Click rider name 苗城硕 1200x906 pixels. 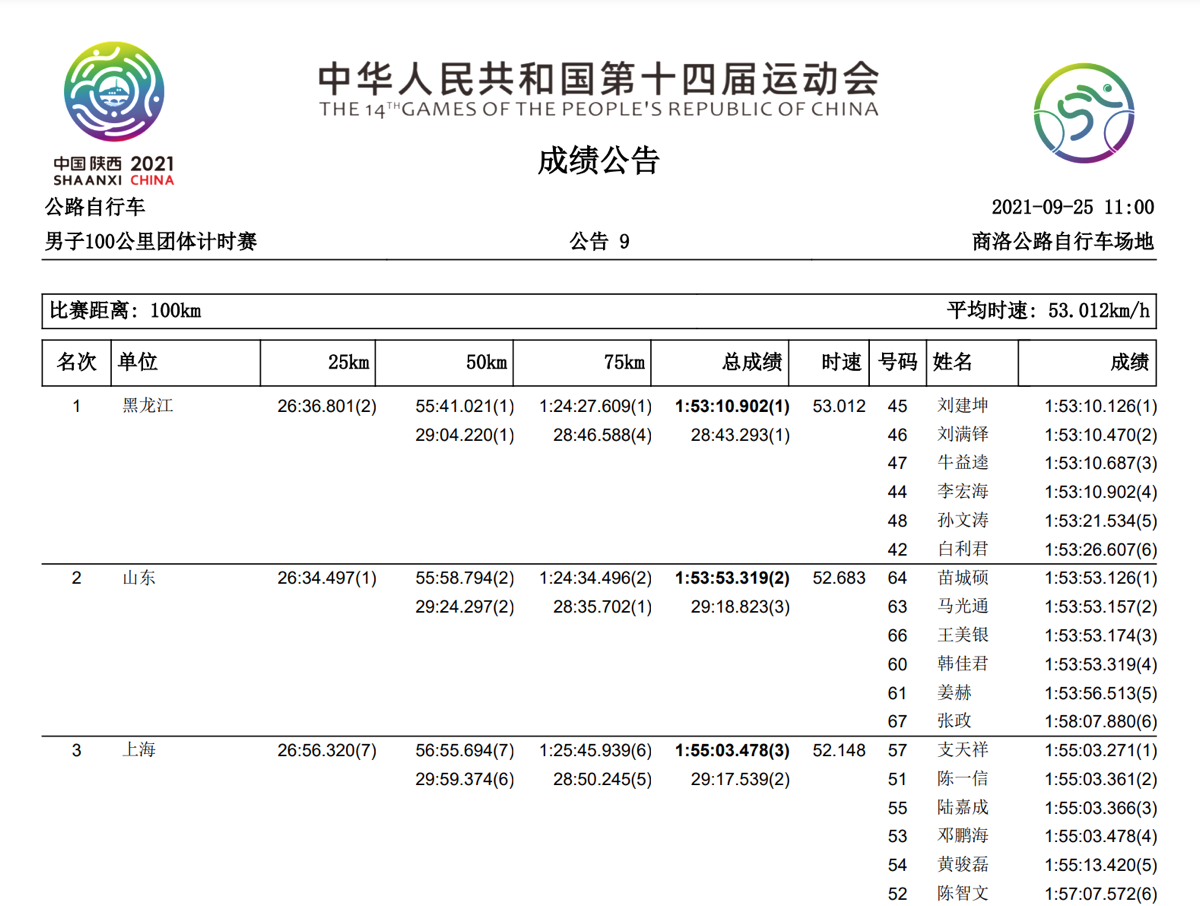(964, 578)
